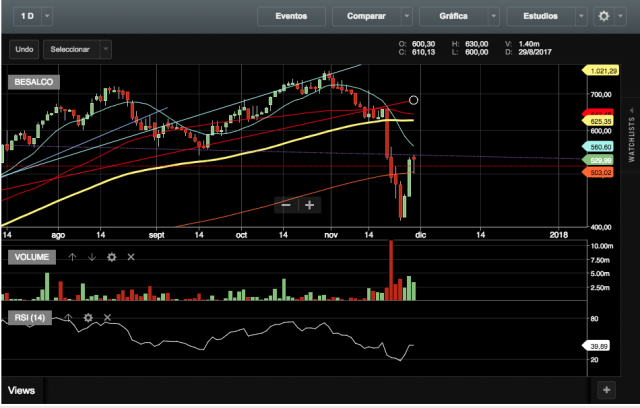Click the 1.021,29 yellow price tag
The width and height of the screenshot is (640, 408).
pyautogui.click(x=600, y=71)
